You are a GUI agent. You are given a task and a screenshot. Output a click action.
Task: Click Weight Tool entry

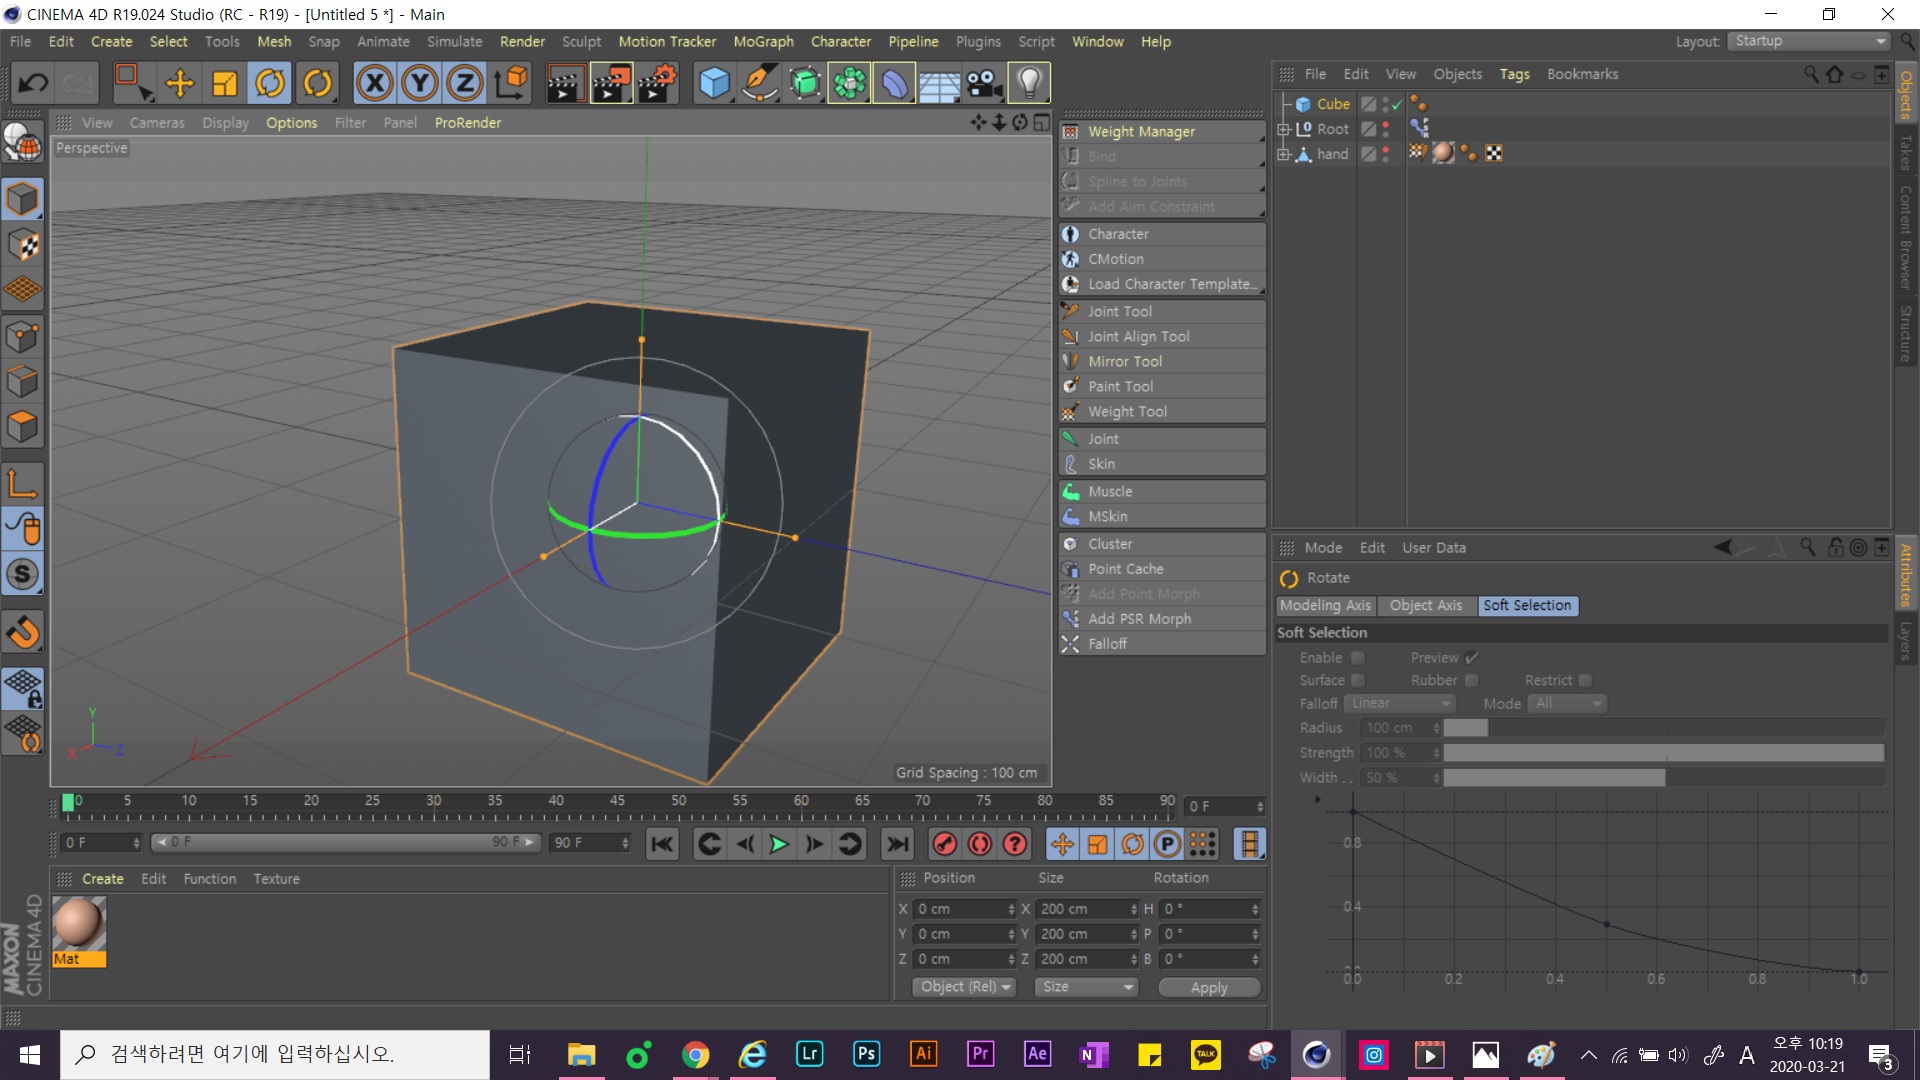pos(1161,411)
